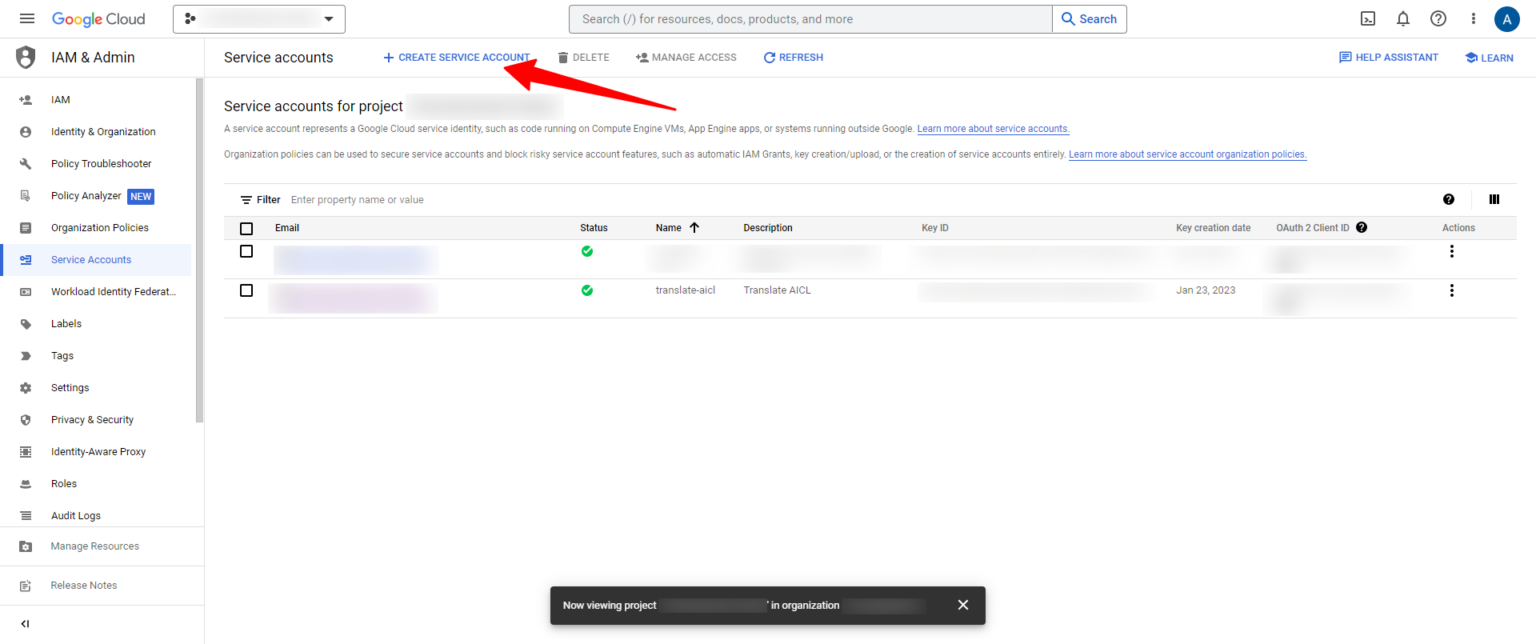
Task: Navigate to Roles in the sidebar
Action: pos(62,483)
